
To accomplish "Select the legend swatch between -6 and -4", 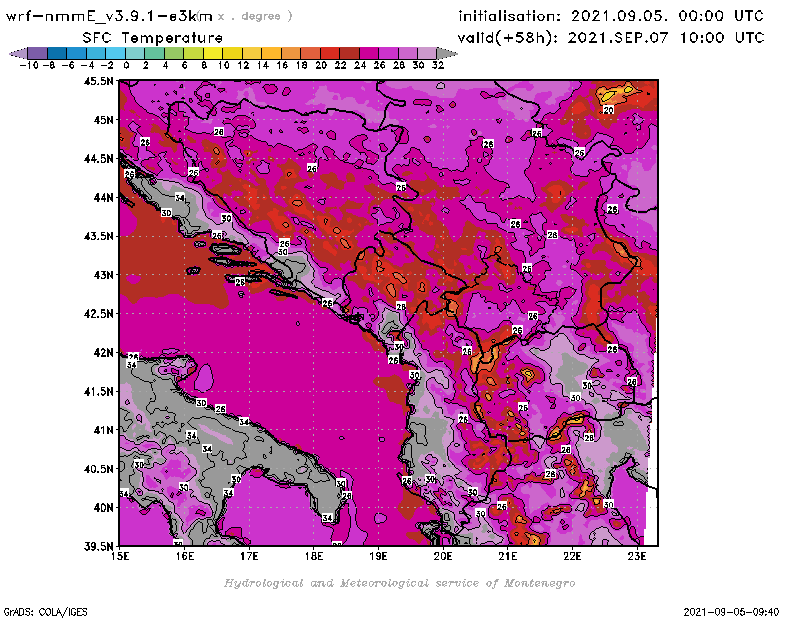I will 77,53.
